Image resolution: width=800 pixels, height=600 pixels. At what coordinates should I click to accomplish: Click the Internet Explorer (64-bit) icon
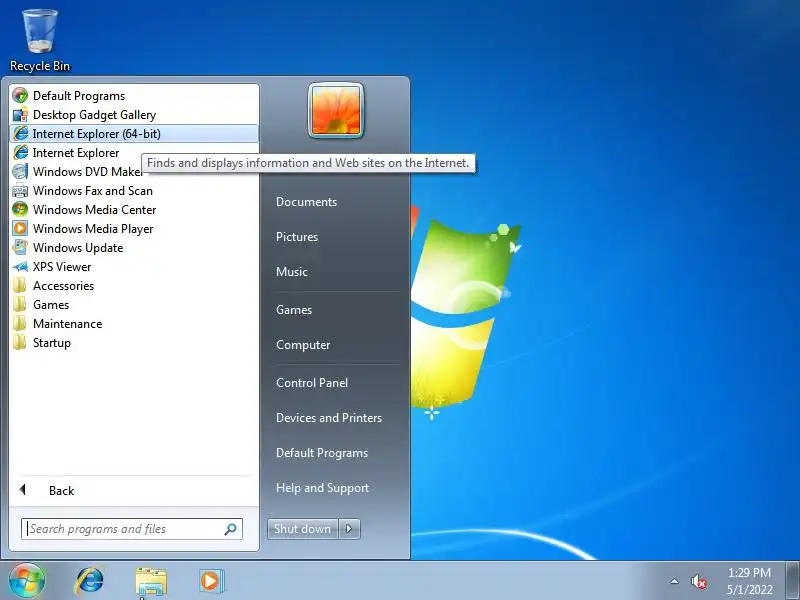(20, 133)
